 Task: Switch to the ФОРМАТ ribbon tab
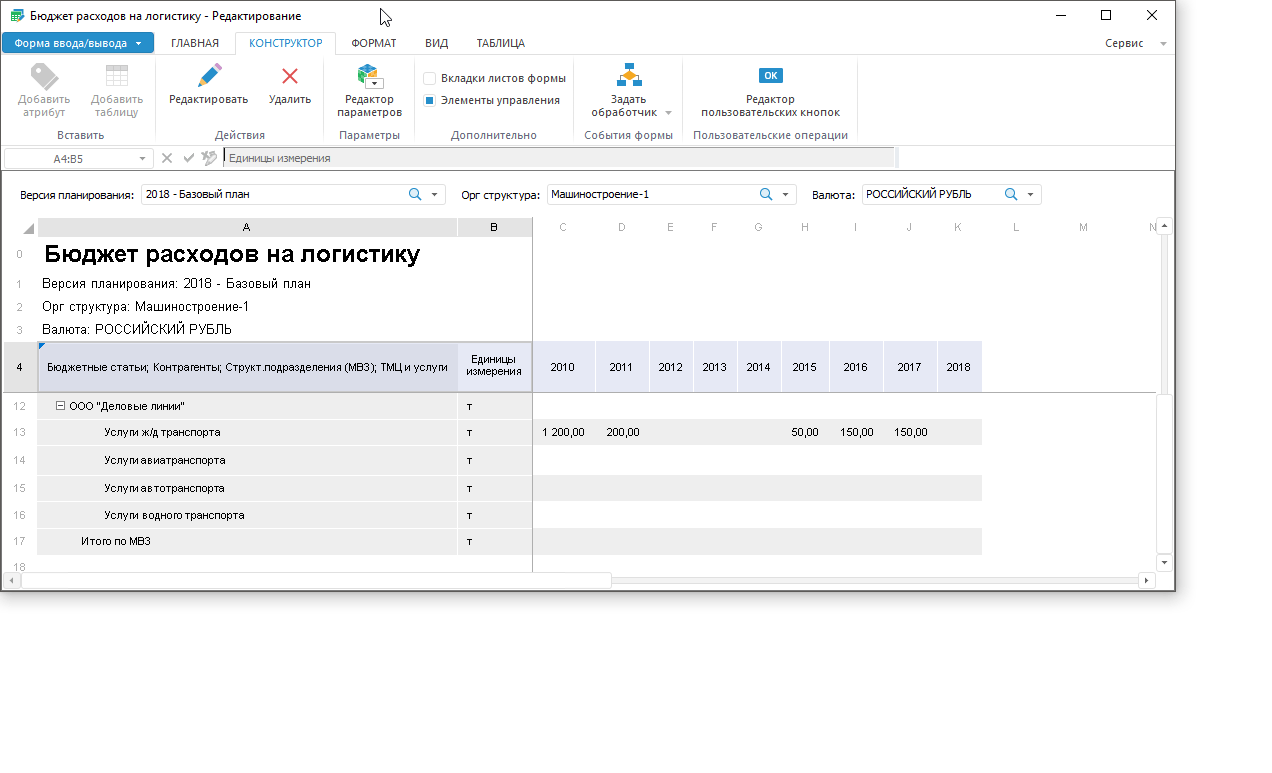click(374, 43)
